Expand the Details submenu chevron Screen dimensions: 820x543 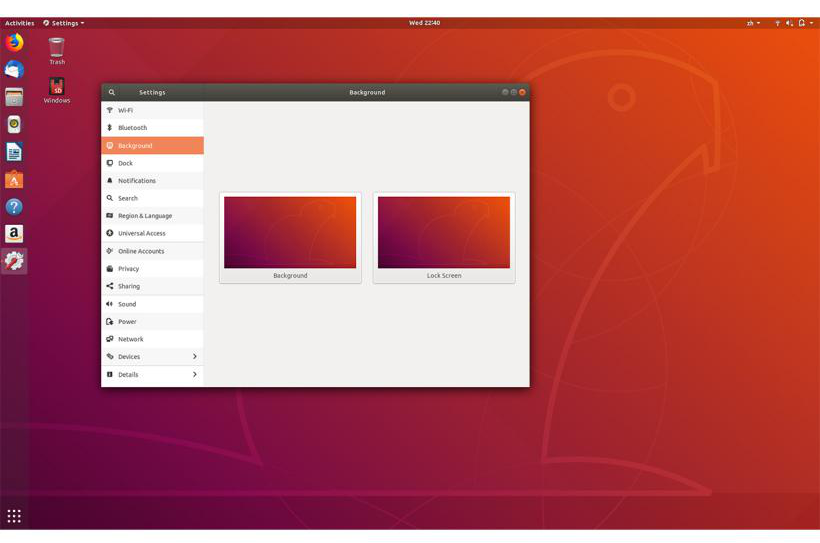pos(194,374)
